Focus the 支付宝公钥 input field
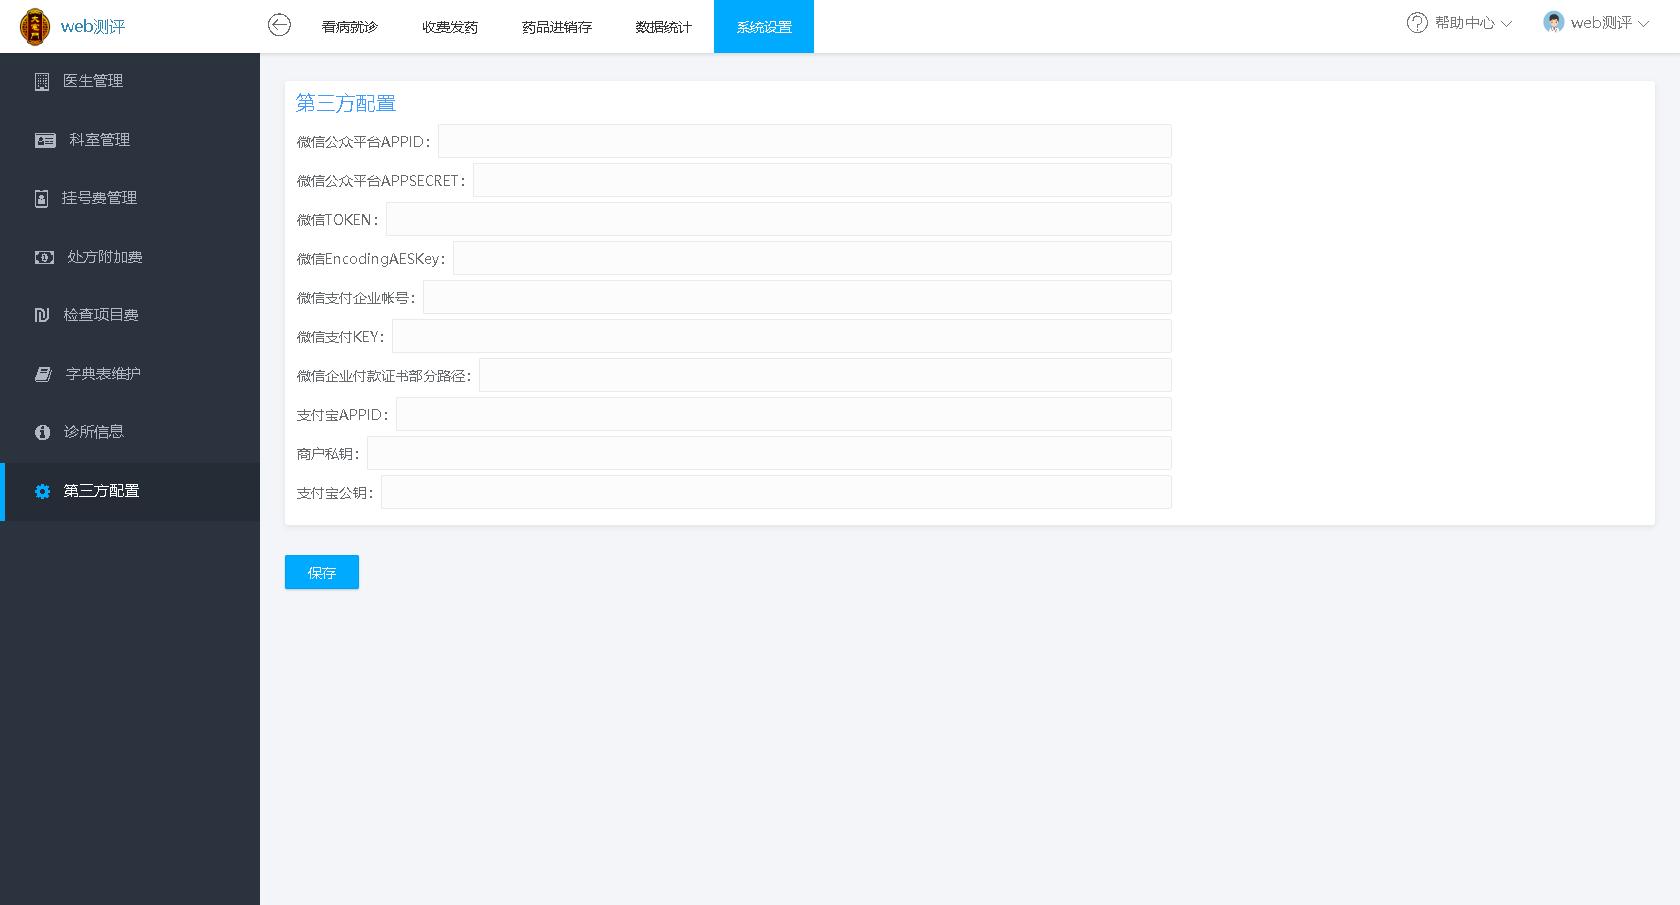Viewport: 1680px width, 905px height. tap(776, 492)
